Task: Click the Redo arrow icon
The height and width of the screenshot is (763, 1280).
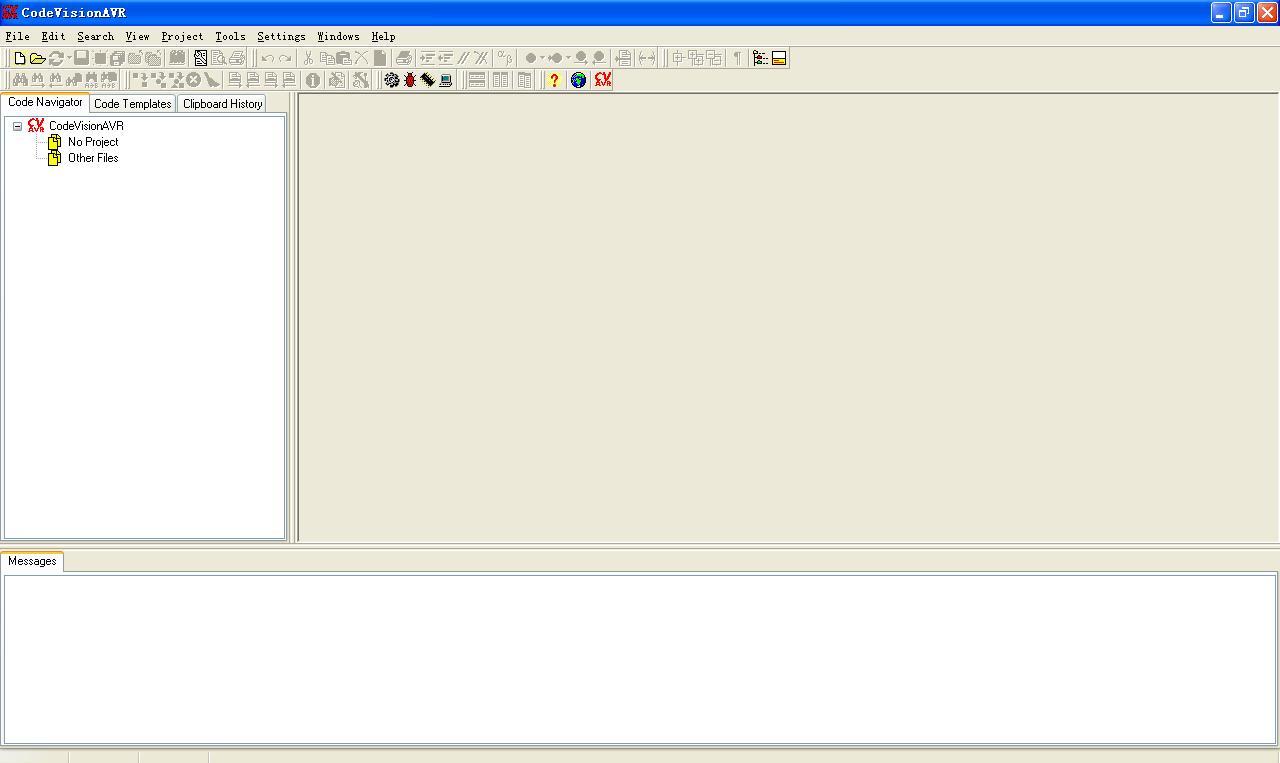Action: (x=285, y=58)
